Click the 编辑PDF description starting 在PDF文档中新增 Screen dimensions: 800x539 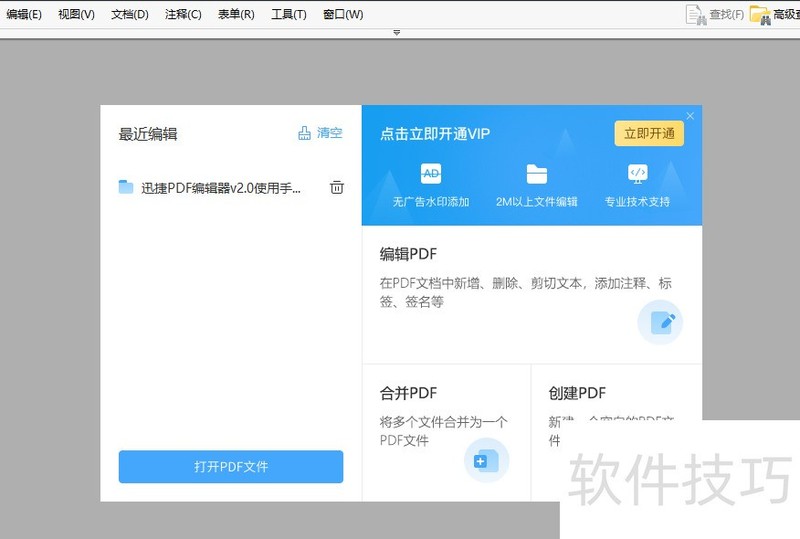click(526, 292)
